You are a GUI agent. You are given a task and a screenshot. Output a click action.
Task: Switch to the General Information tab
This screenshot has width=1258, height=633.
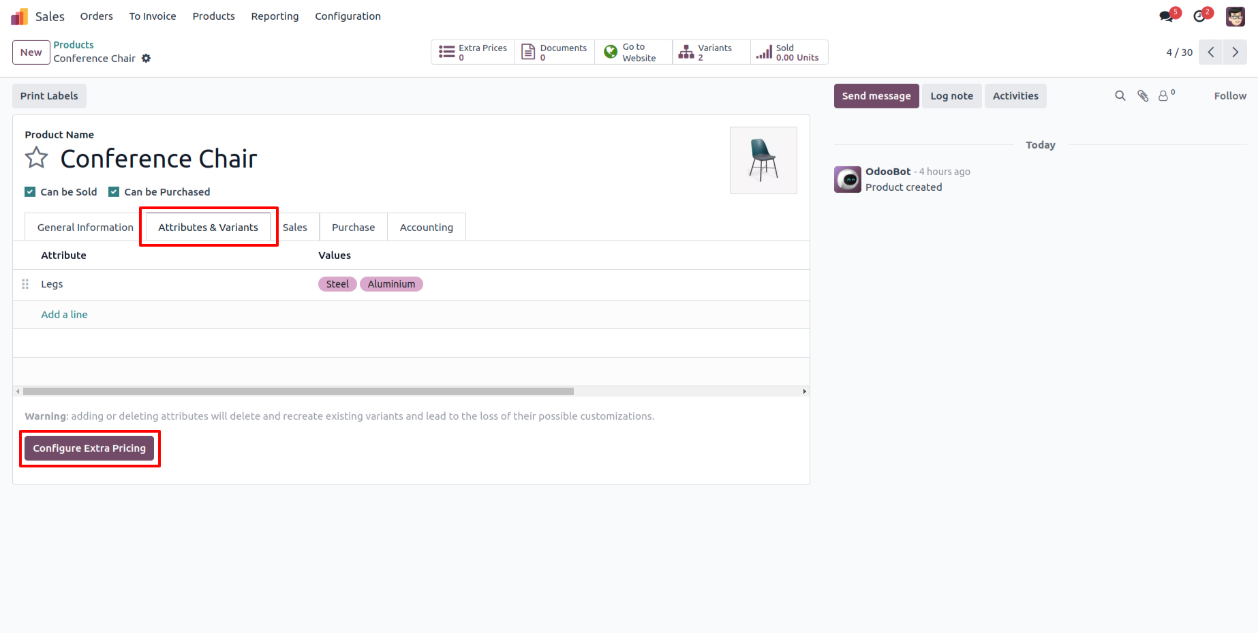click(x=85, y=227)
